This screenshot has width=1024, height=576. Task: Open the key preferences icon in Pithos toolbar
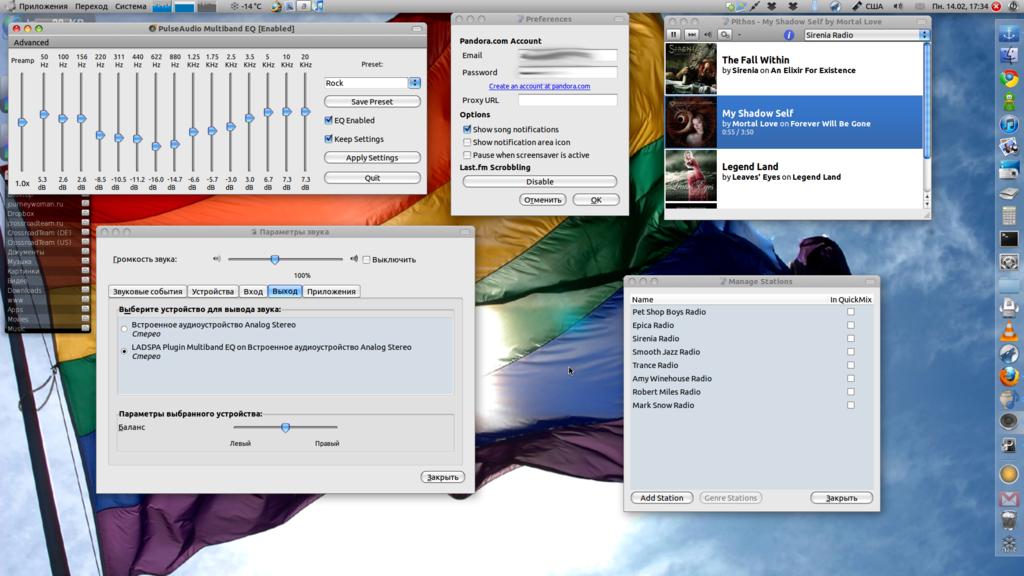(x=724, y=35)
